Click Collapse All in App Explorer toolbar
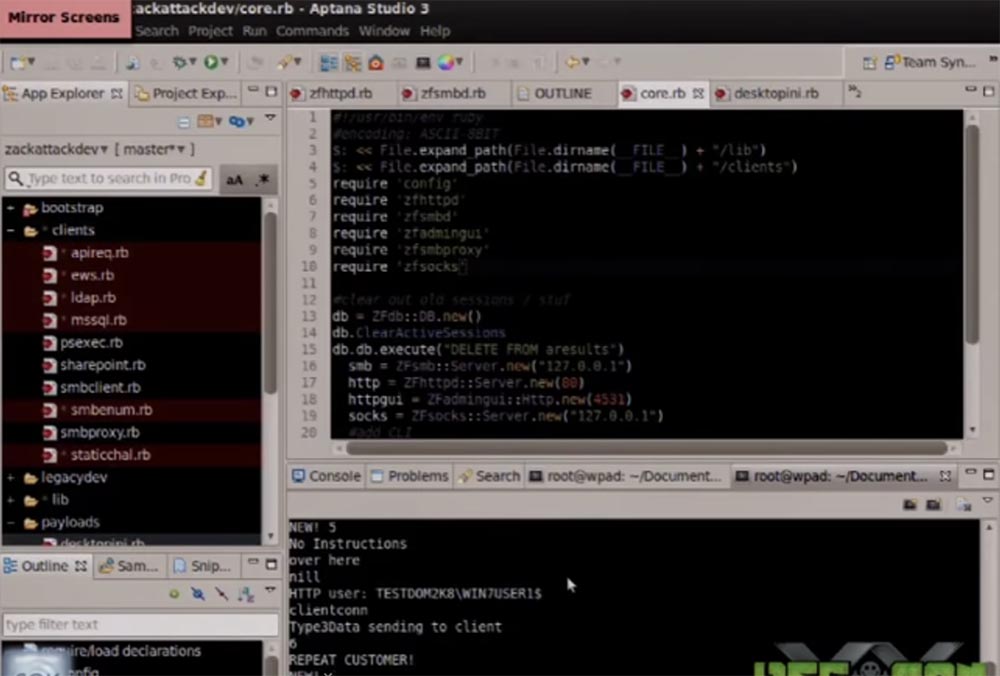This screenshot has height=676, width=1000. coord(184,122)
